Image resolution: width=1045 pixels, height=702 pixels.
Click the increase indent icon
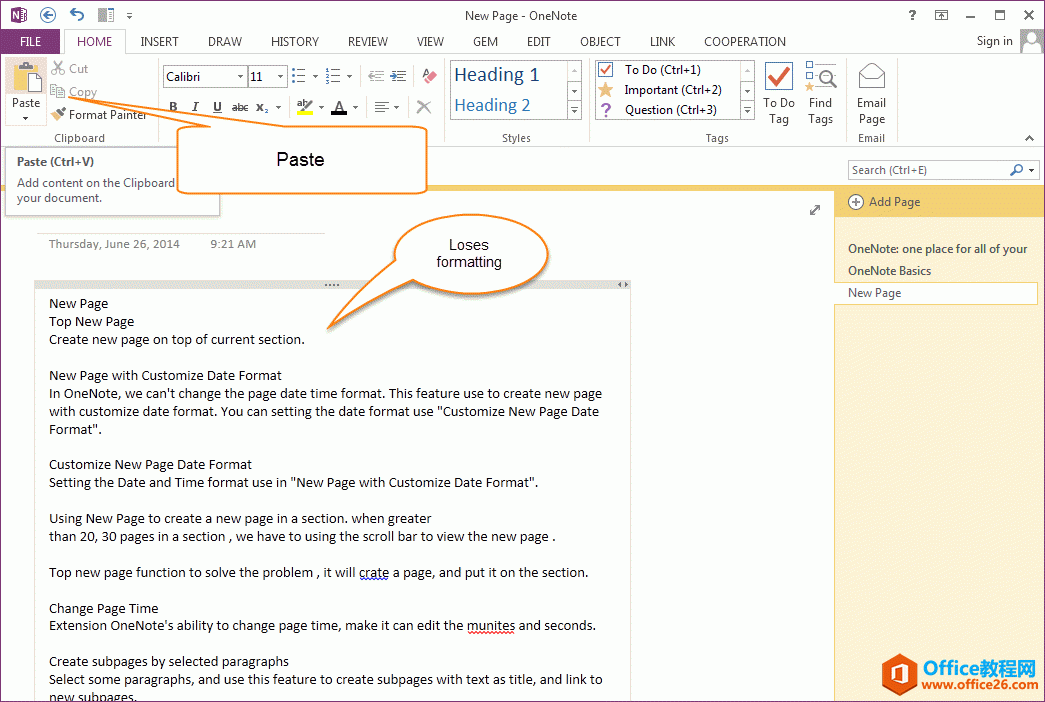tap(398, 76)
